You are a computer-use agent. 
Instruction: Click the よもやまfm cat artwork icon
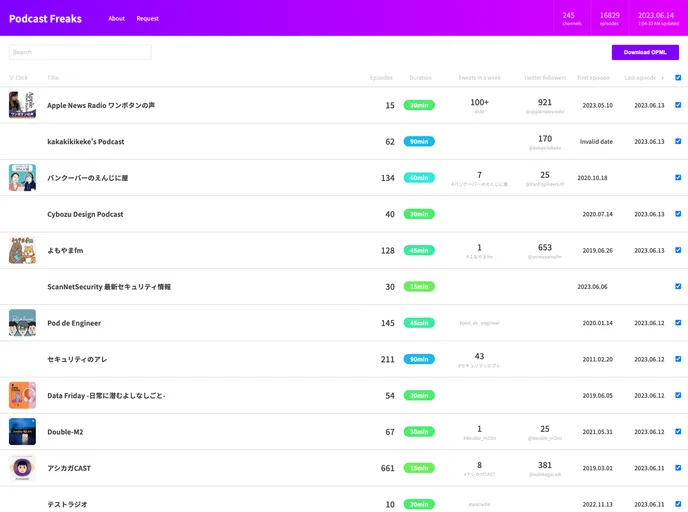tap(22, 250)
